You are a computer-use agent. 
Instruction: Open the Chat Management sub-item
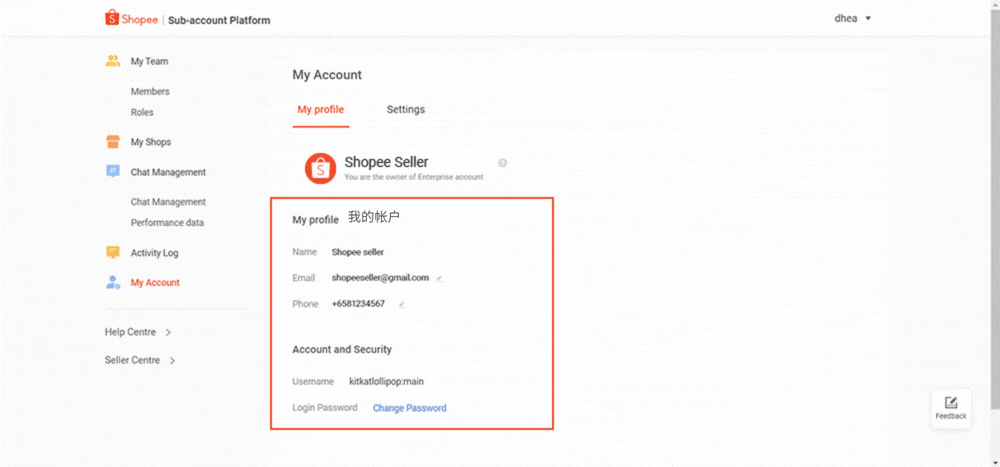tap(168, 202)
